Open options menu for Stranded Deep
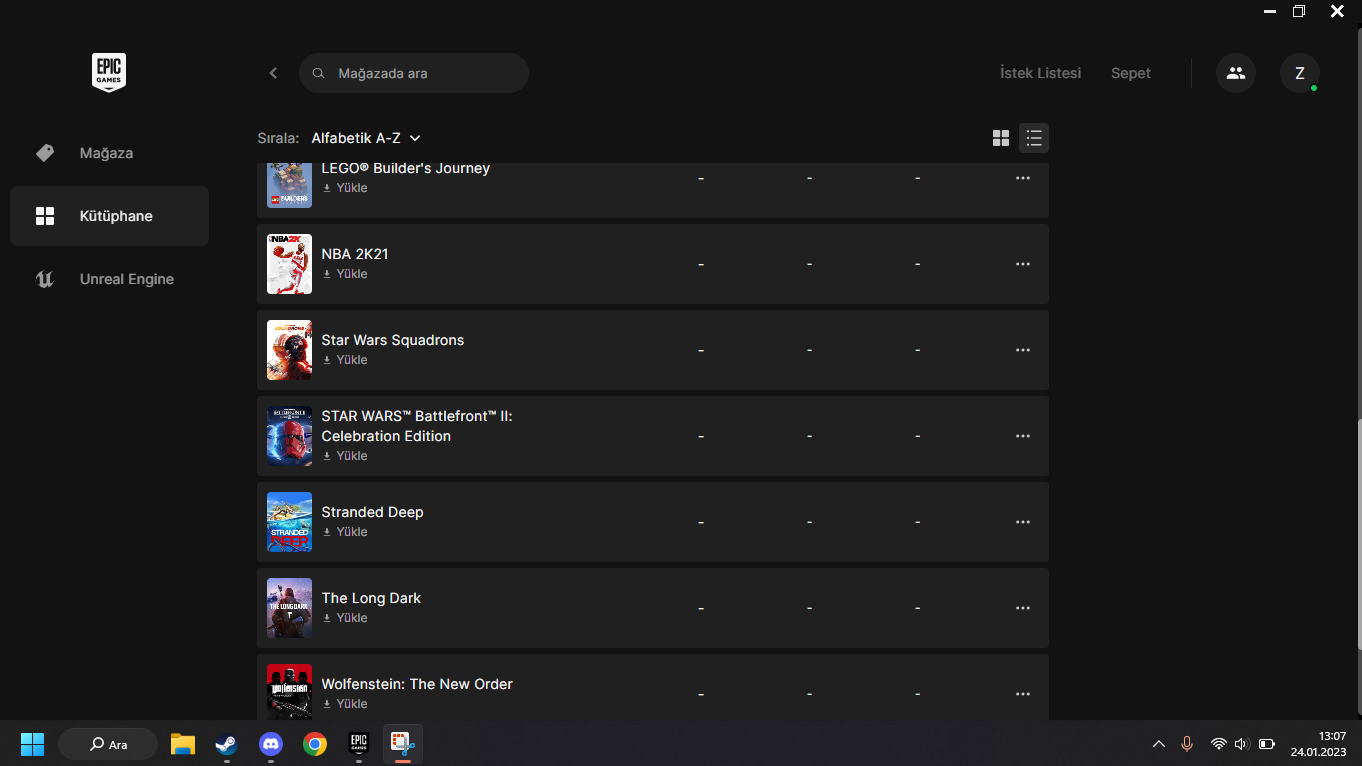Screen dimensions: 1362x766 1022,522
